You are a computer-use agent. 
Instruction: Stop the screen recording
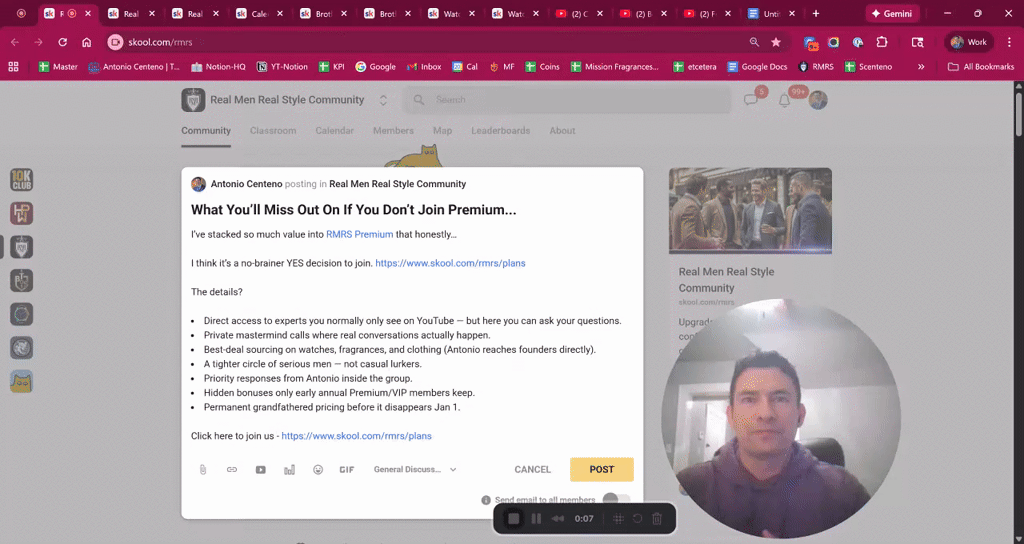point(514,519)
